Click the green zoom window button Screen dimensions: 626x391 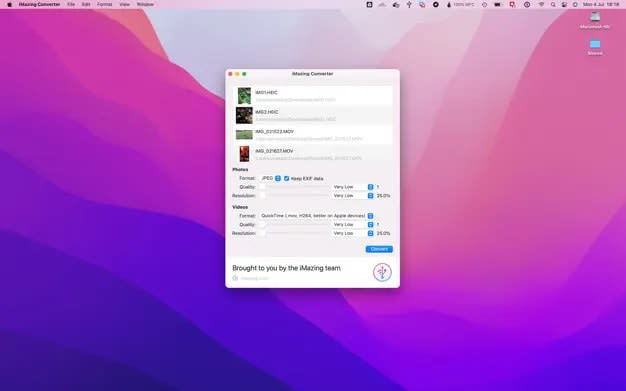244,74
